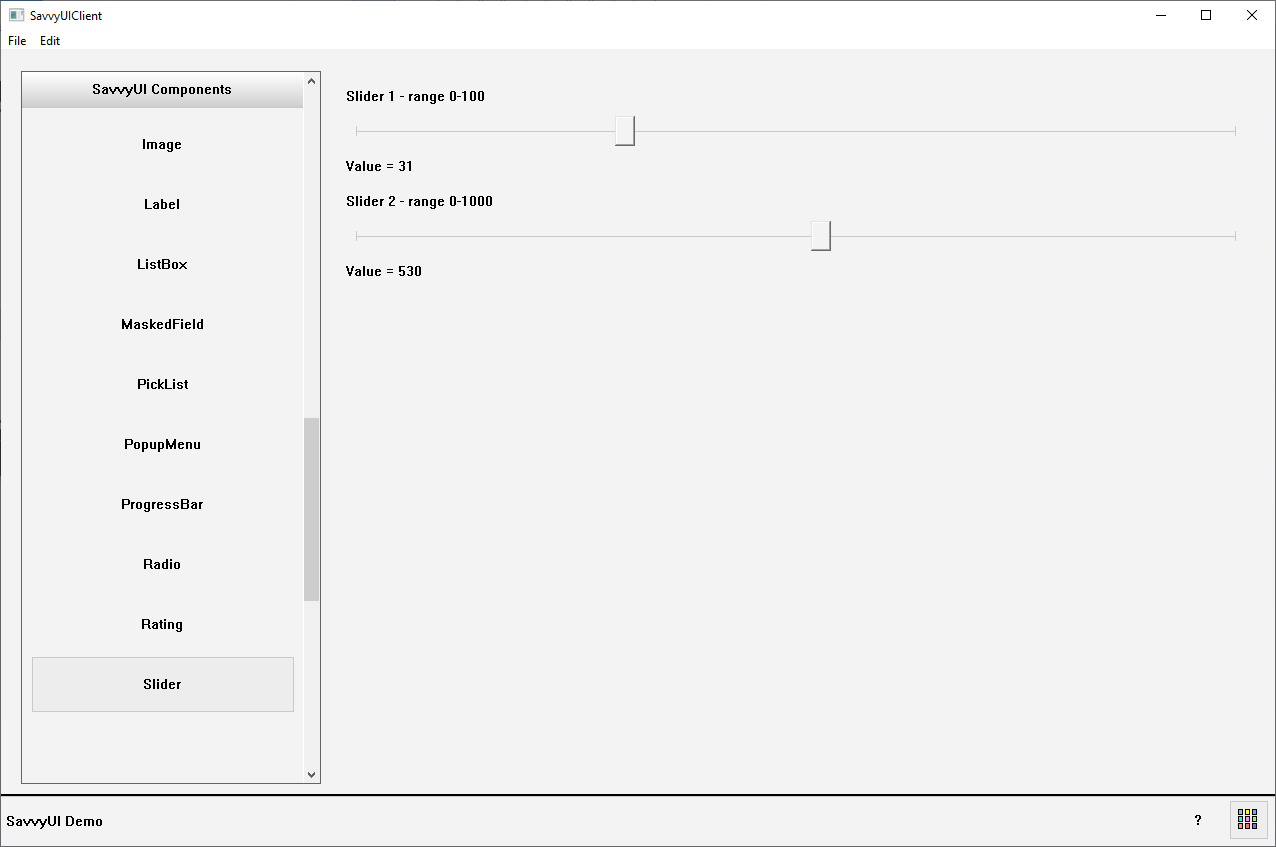Select the Label component button
The image size is (1276, 847).
[x=162, y=205]
